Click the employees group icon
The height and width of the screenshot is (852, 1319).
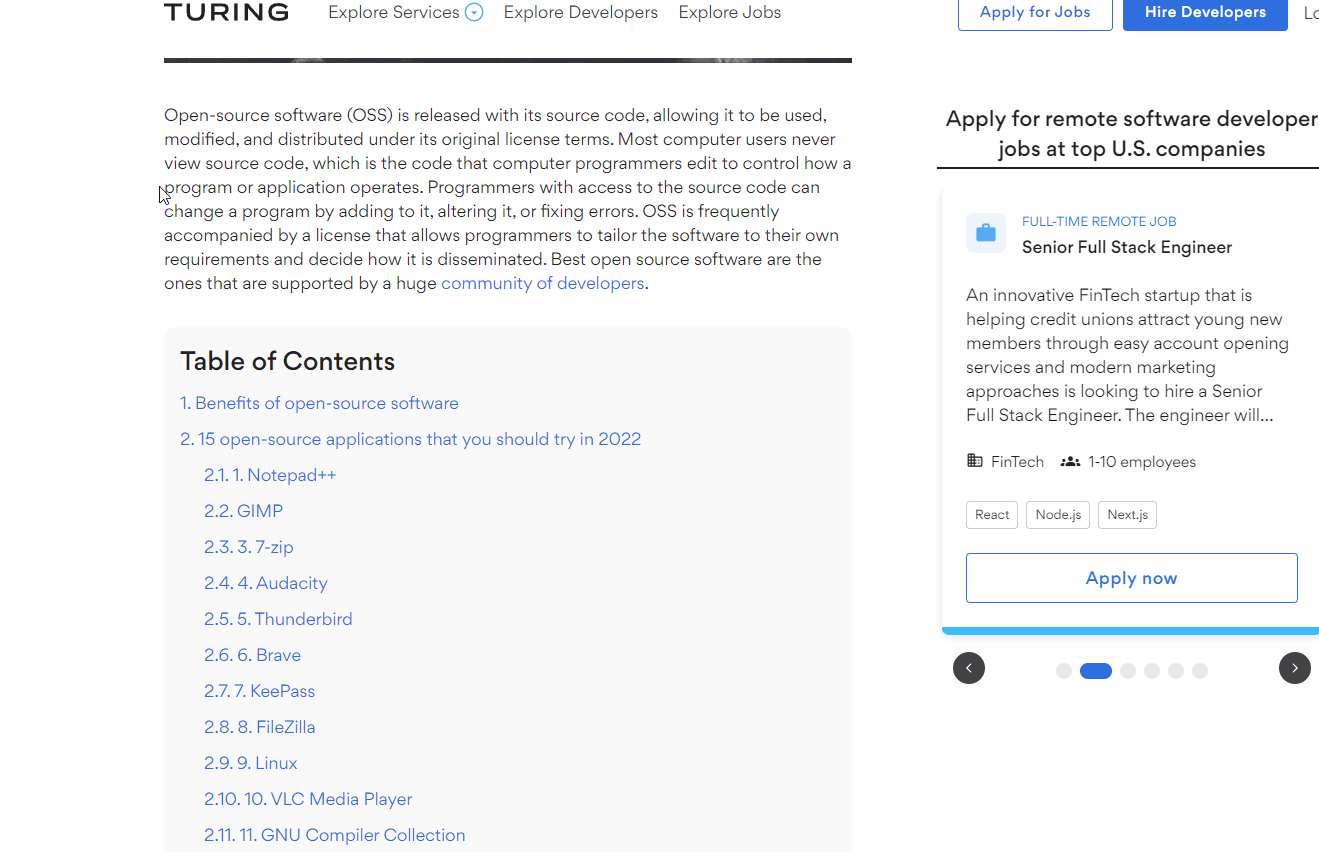(1070, 461)
